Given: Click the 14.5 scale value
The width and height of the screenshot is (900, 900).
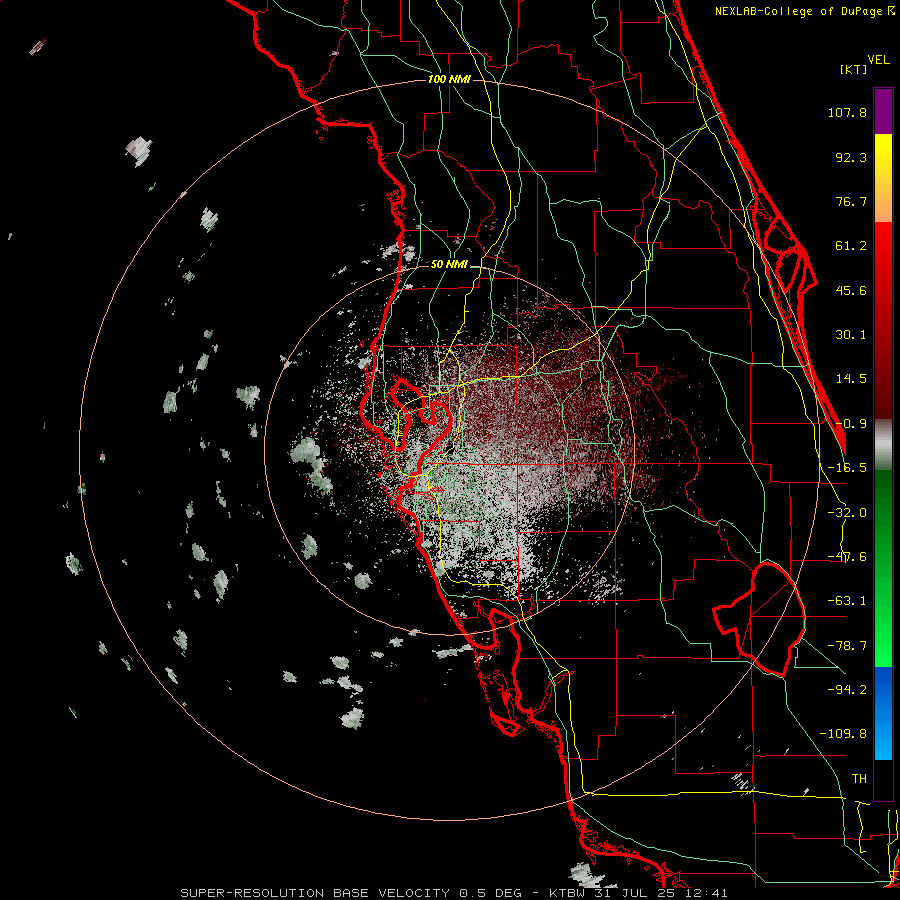Looking at the screenshot, I should pos(851,379).
